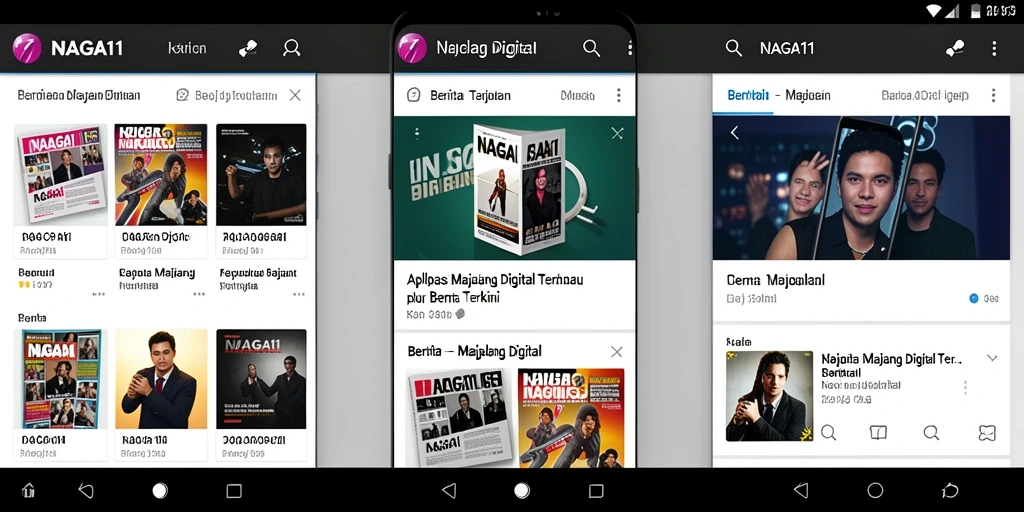Tap Wi-Fi icon in status bar

click(x=934, y=10)
